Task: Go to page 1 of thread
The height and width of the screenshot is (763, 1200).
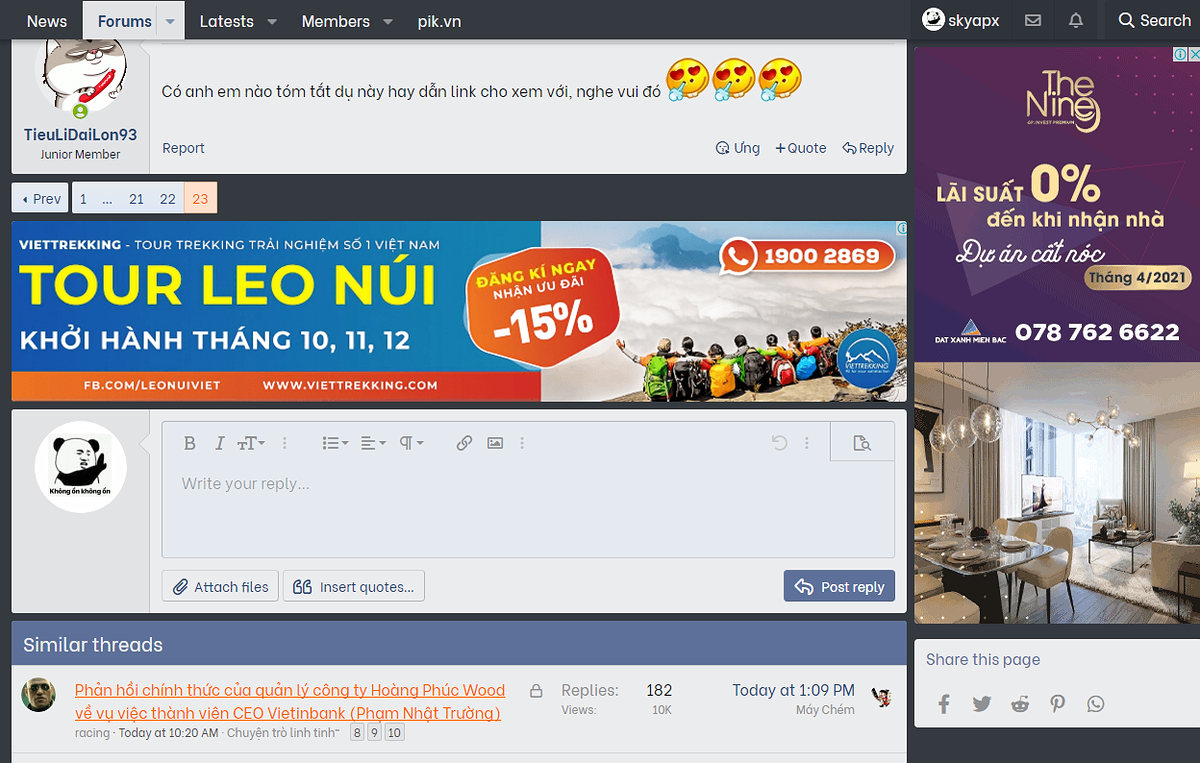Action: tap(84, 199)
